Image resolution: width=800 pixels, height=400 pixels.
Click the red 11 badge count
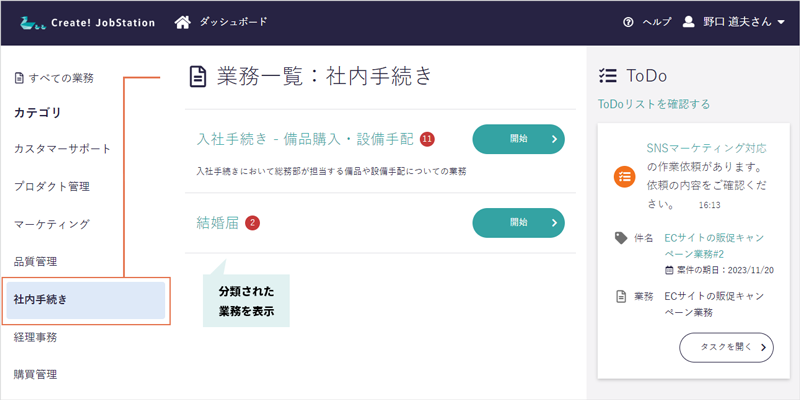tap(427, 138)
